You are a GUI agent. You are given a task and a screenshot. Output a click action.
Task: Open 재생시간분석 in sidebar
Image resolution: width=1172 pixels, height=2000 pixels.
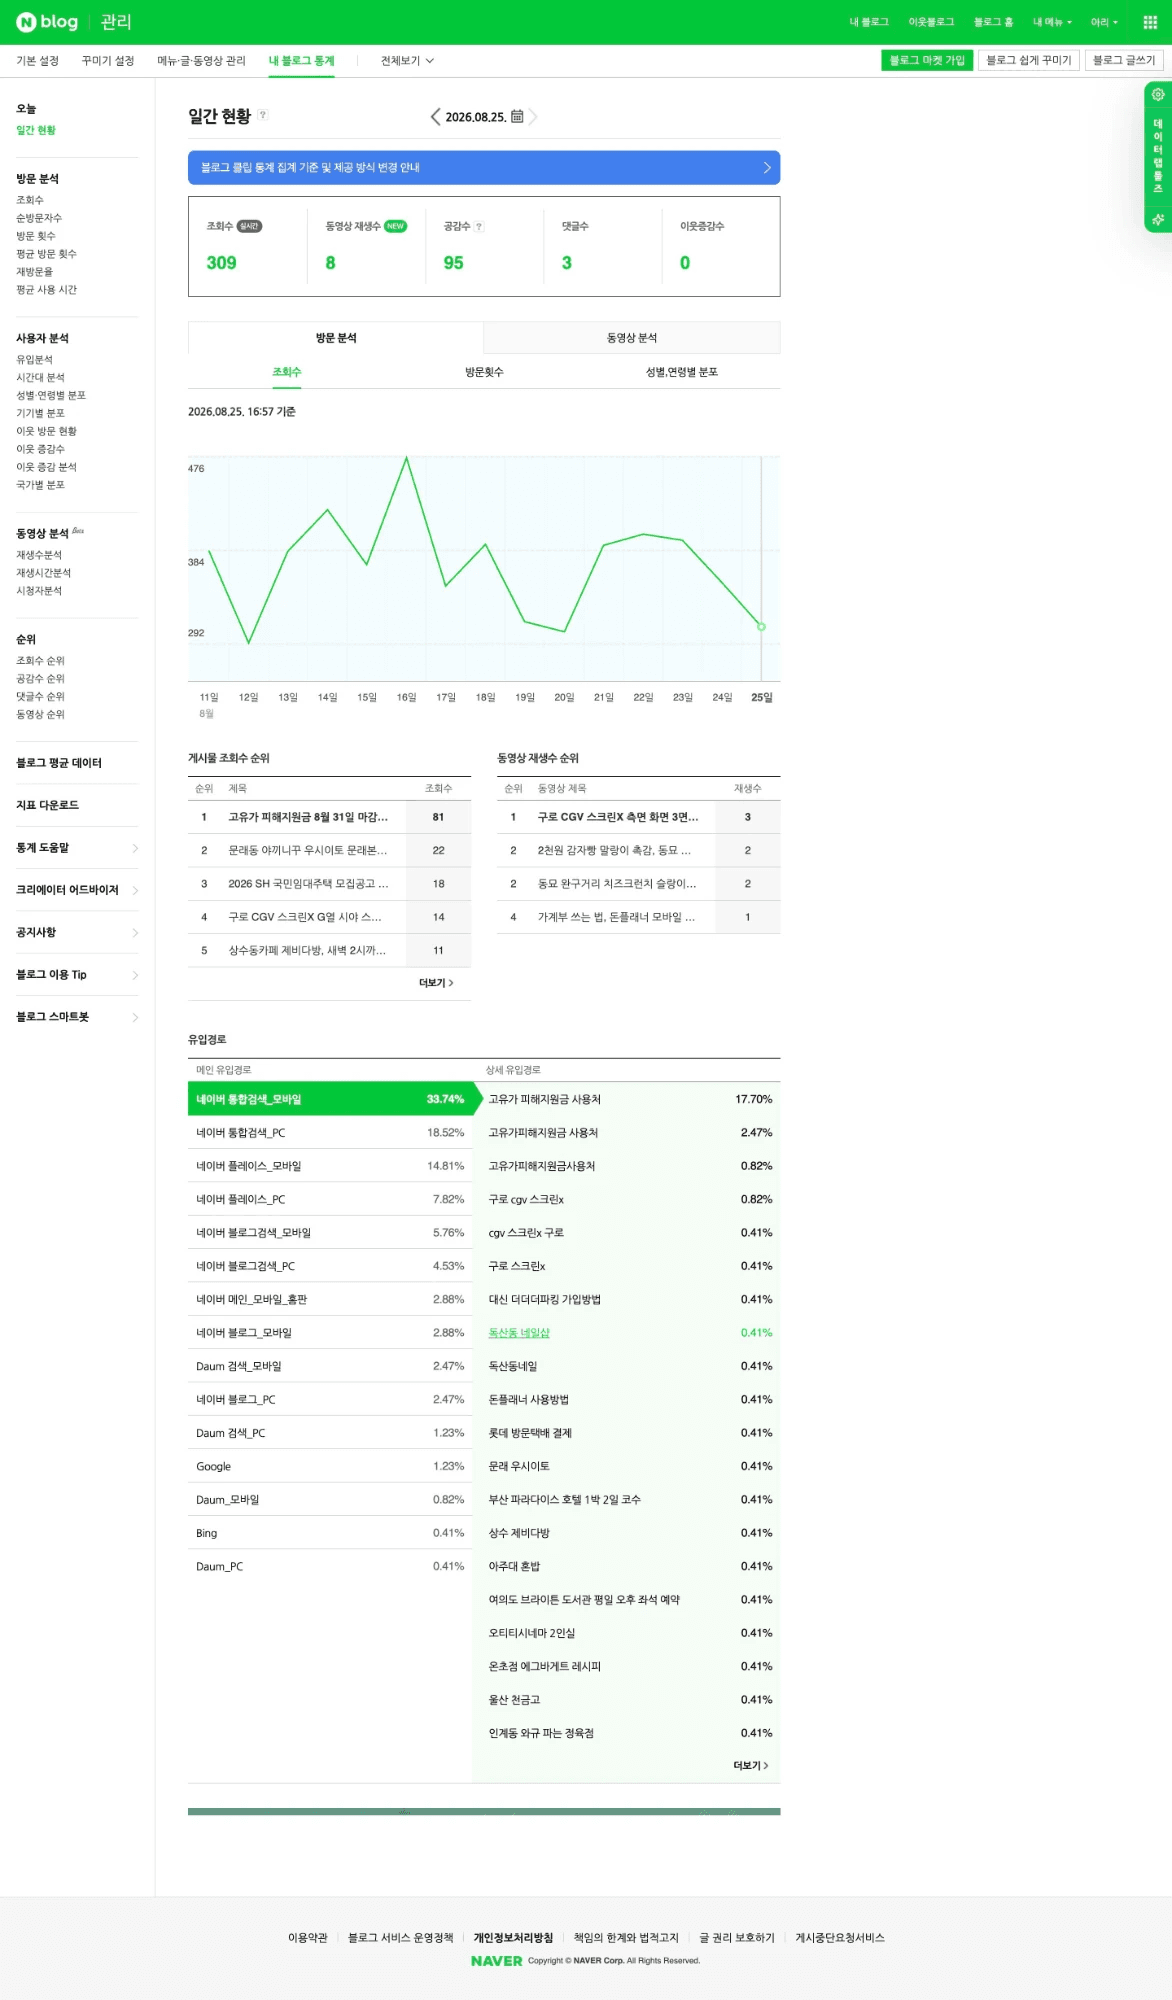43,573
